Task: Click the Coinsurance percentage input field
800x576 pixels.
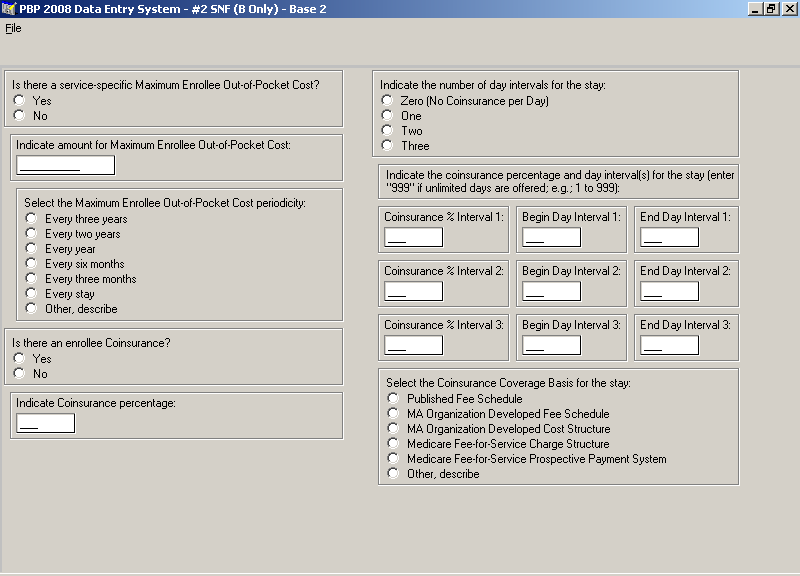Action: 45,423
